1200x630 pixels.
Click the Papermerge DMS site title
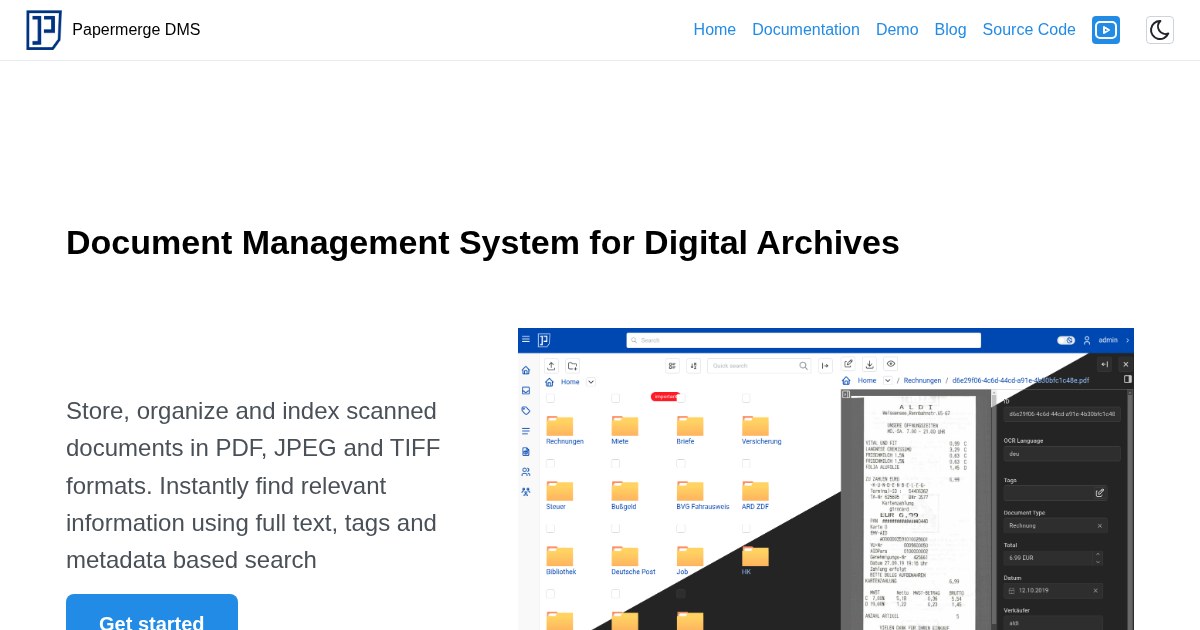pyautogui.click(x=136, y=30)
